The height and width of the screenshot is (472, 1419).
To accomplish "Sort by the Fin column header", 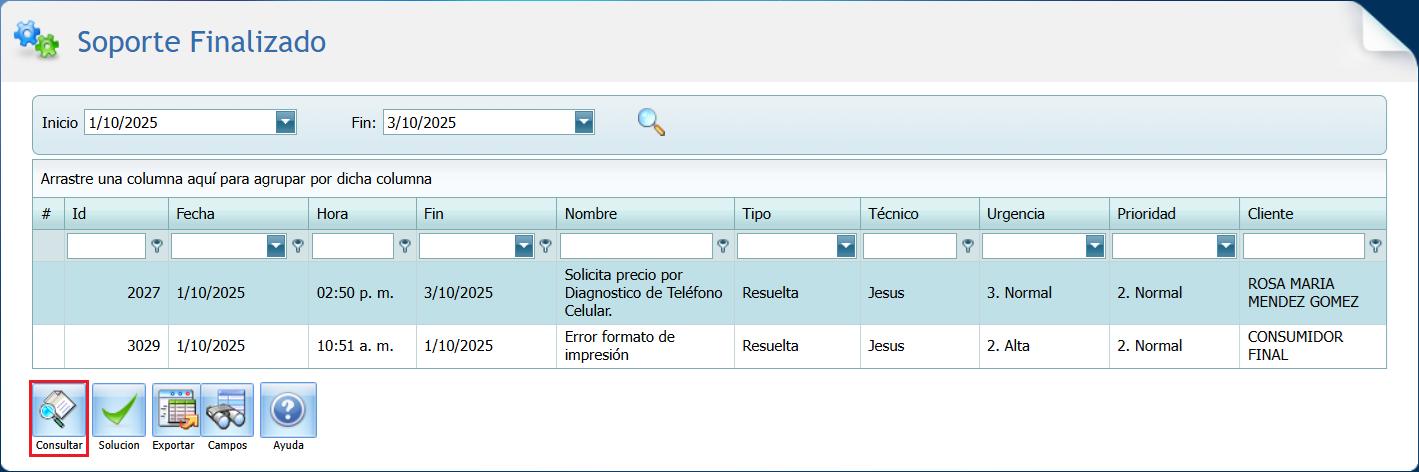I will click(x=486, y=214).
